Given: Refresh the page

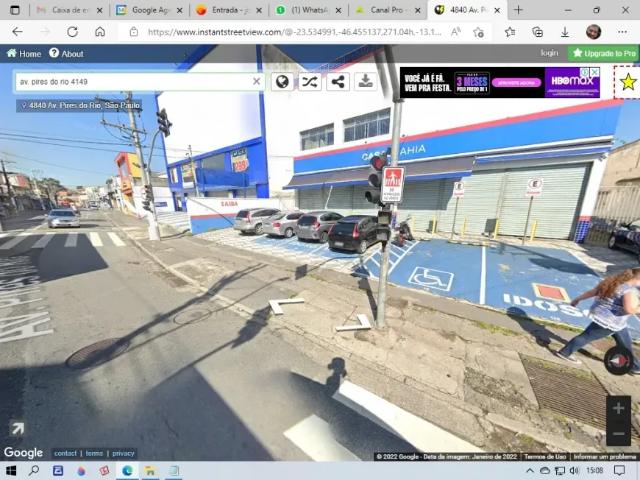Looking at the screenshot, I should click(72, 31).
